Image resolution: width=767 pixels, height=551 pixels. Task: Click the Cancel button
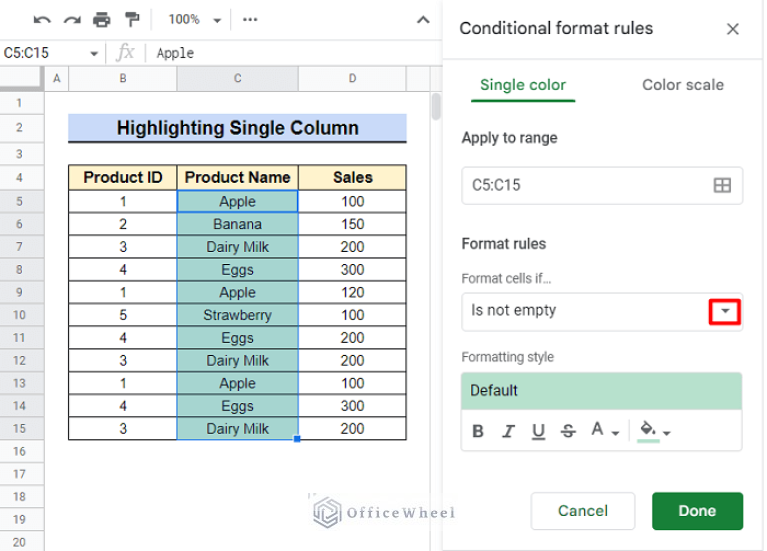tap(582, 511)
